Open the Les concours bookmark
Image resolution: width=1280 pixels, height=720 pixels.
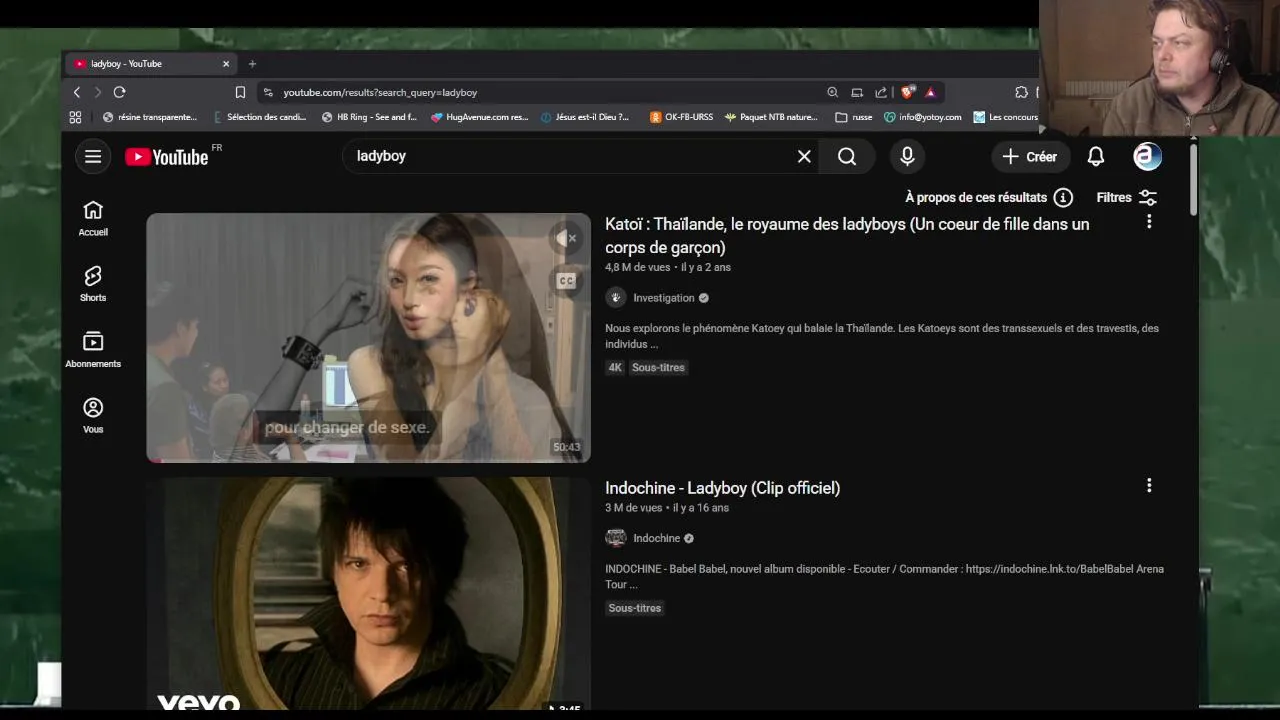1006,117
